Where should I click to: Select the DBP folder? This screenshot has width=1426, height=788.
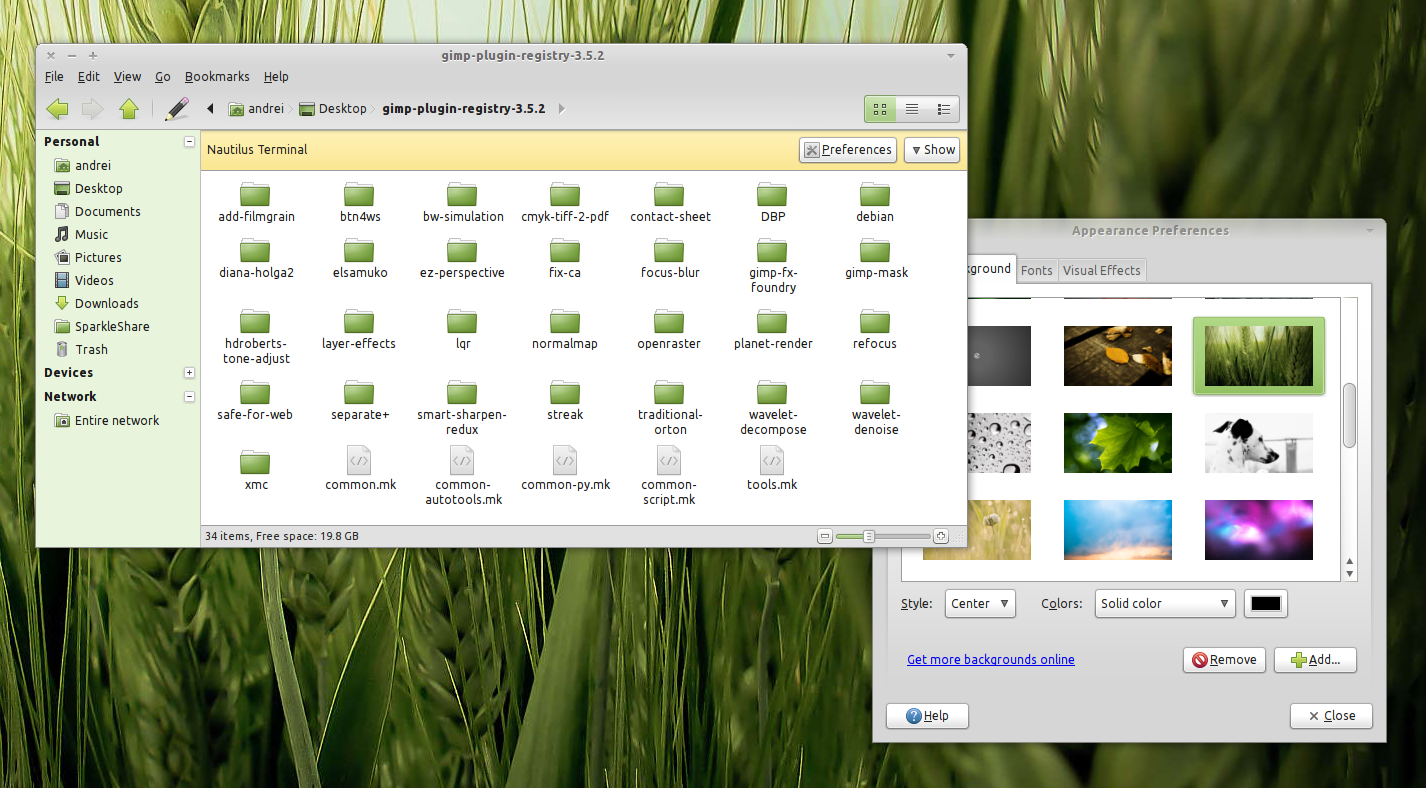[x=772, y=203]
